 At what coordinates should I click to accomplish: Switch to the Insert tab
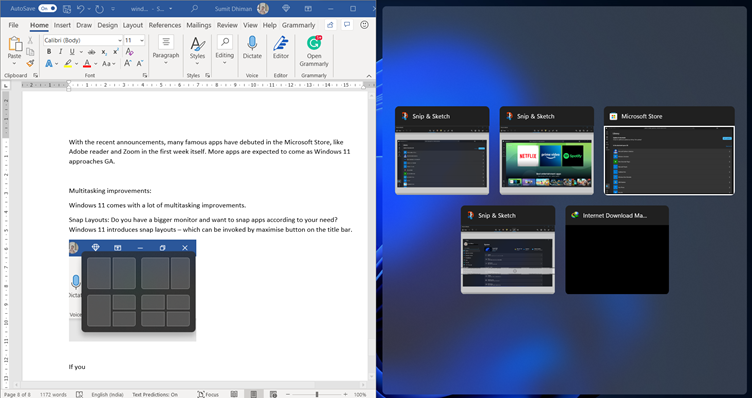click(62, 25)
